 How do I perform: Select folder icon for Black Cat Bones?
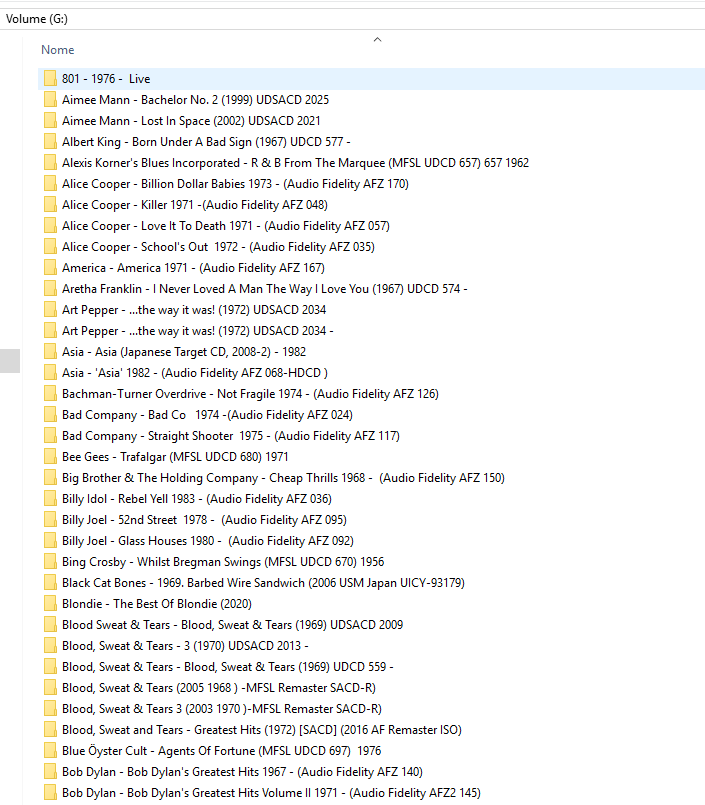[50, 583]
